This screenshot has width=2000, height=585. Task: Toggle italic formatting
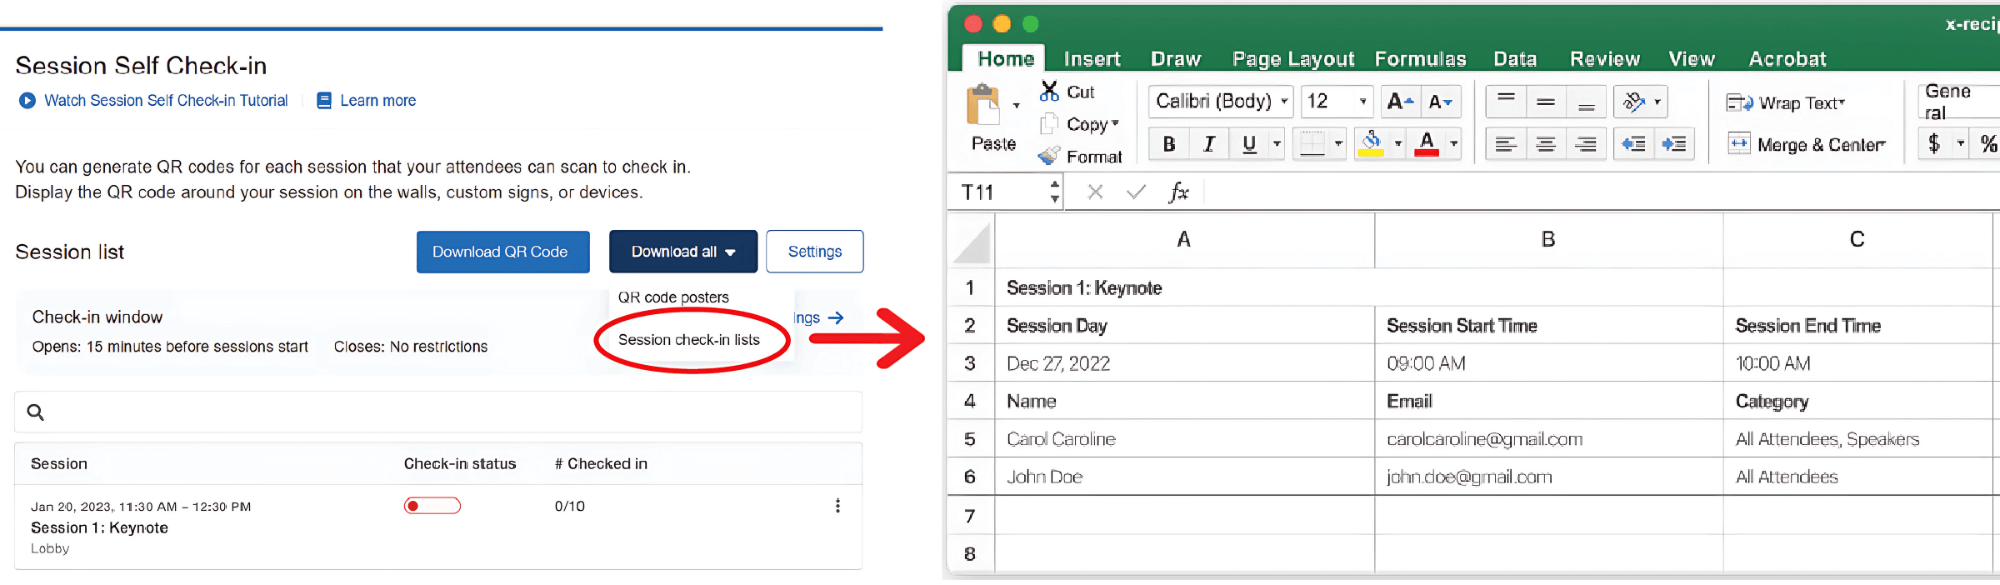pos(1209,144)
